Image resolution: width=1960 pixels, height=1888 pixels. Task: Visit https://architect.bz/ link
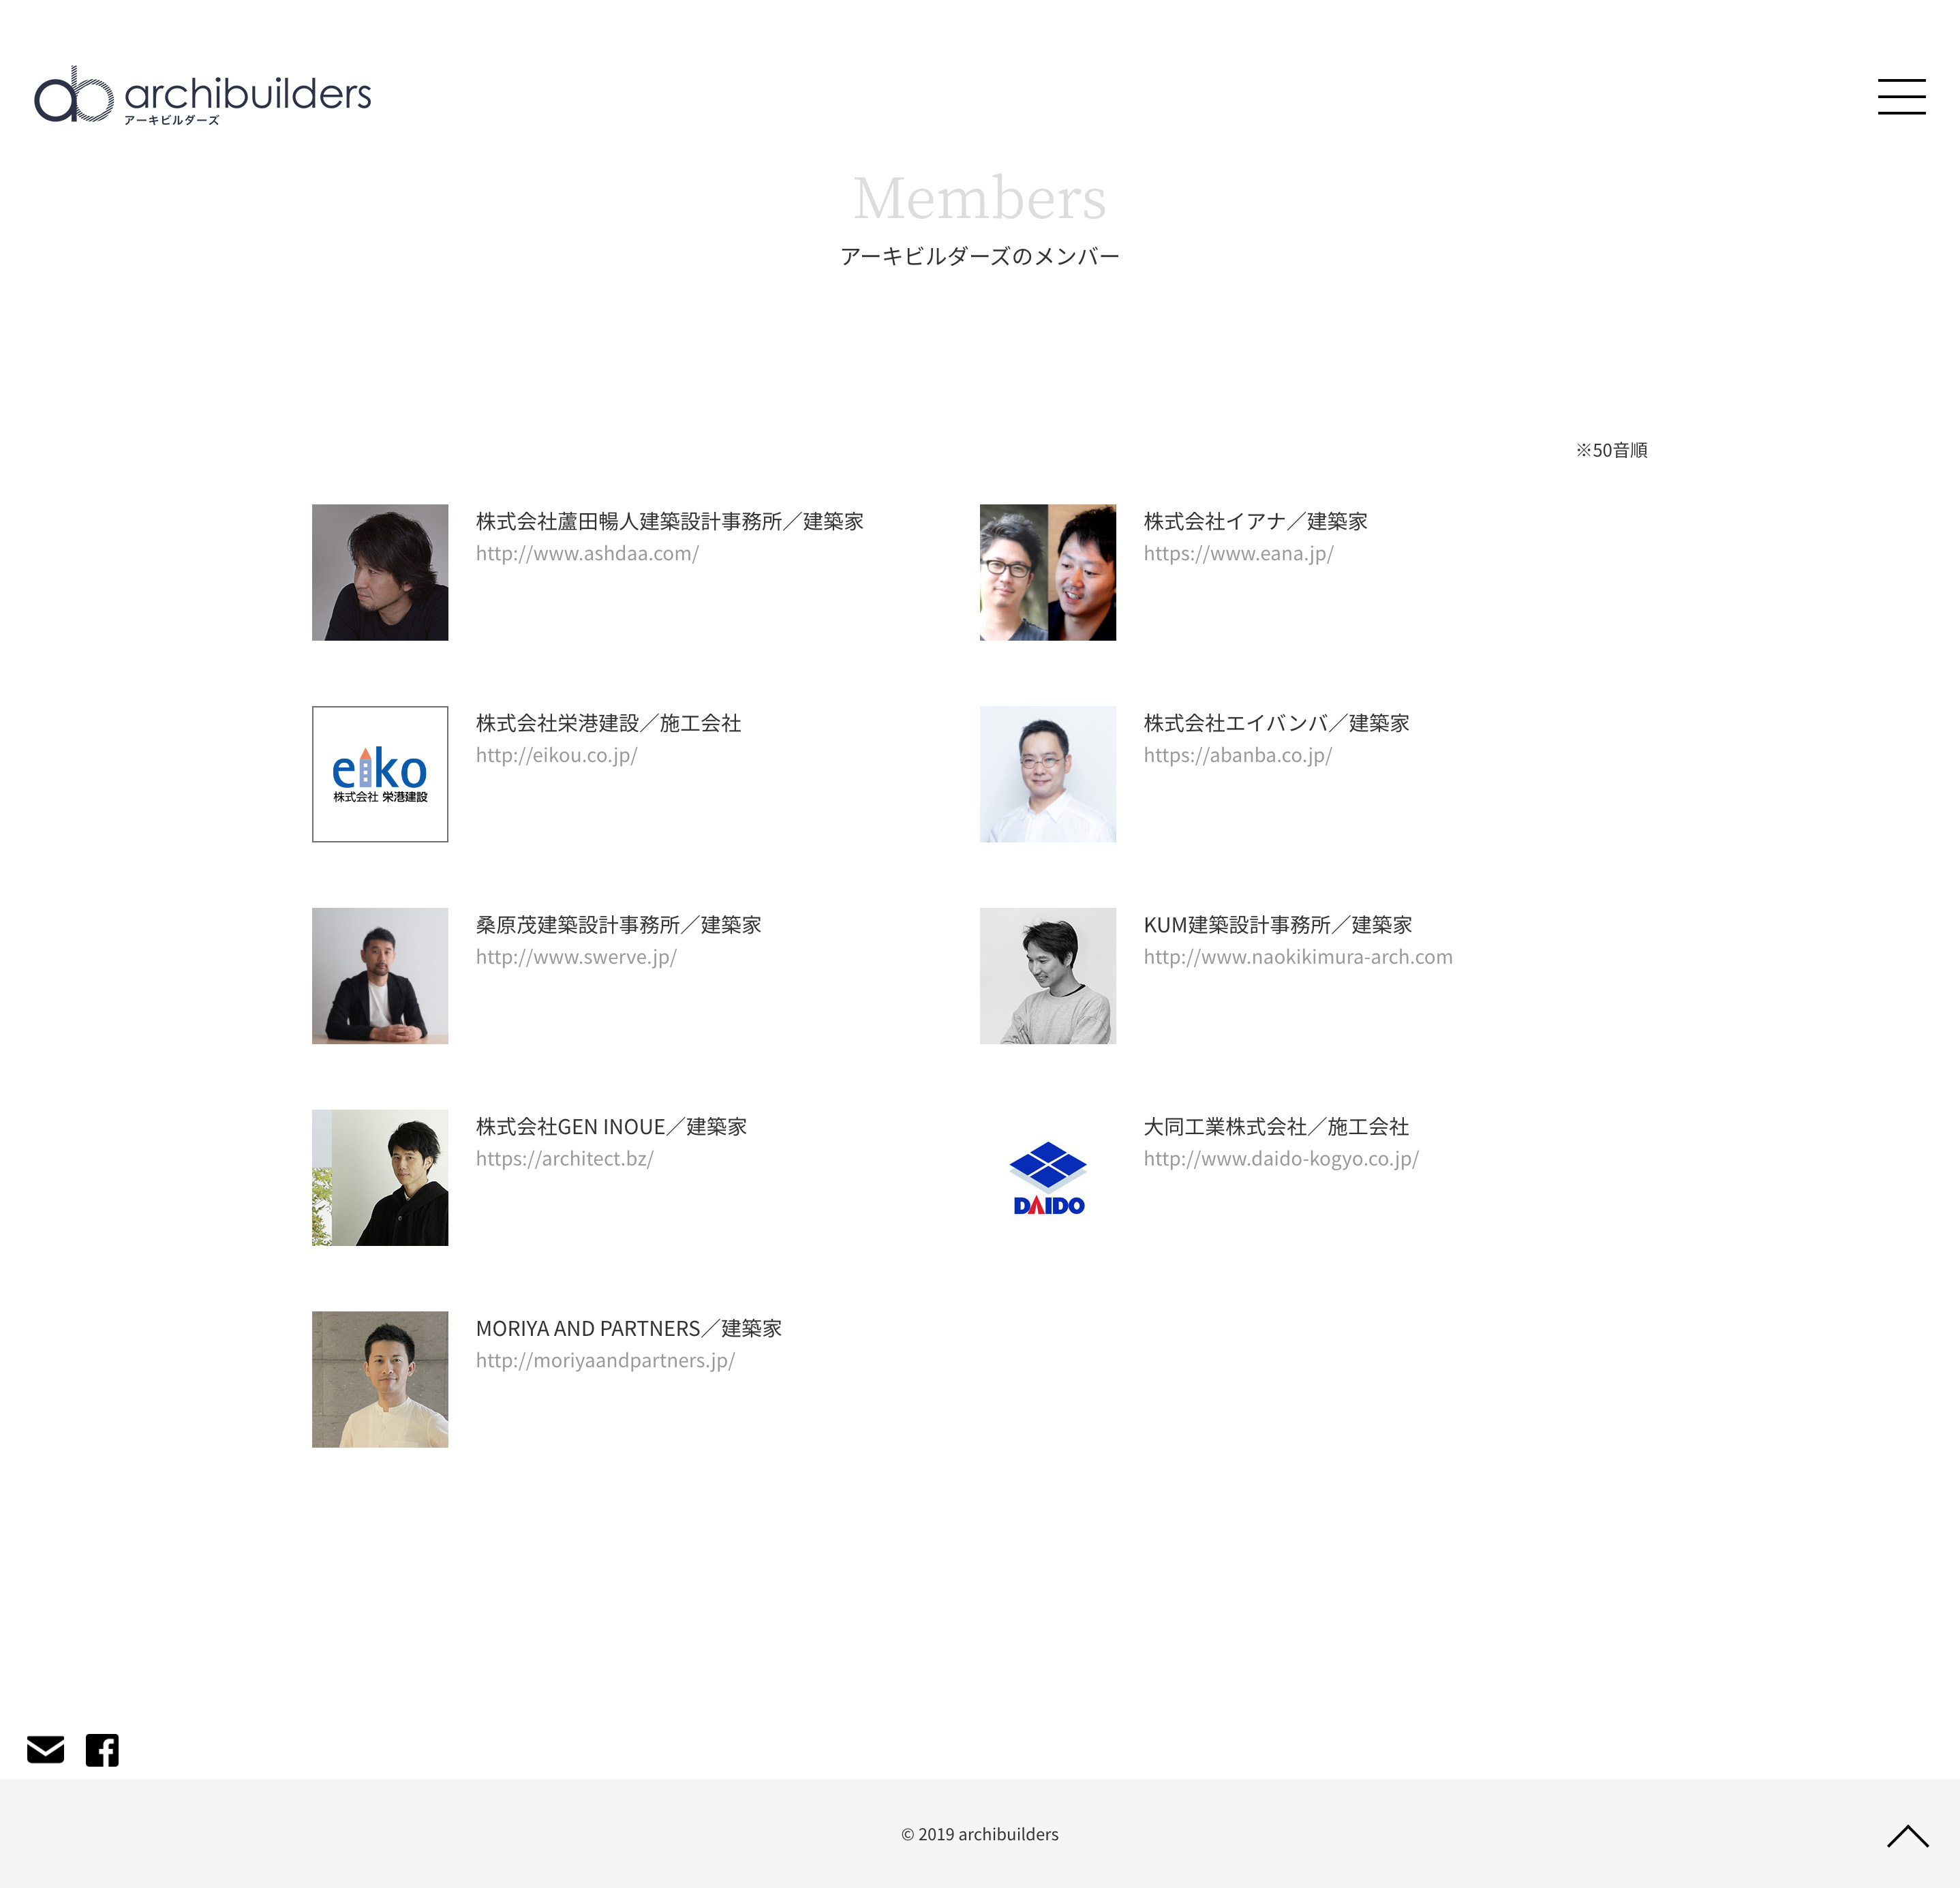coord(564,1159)
